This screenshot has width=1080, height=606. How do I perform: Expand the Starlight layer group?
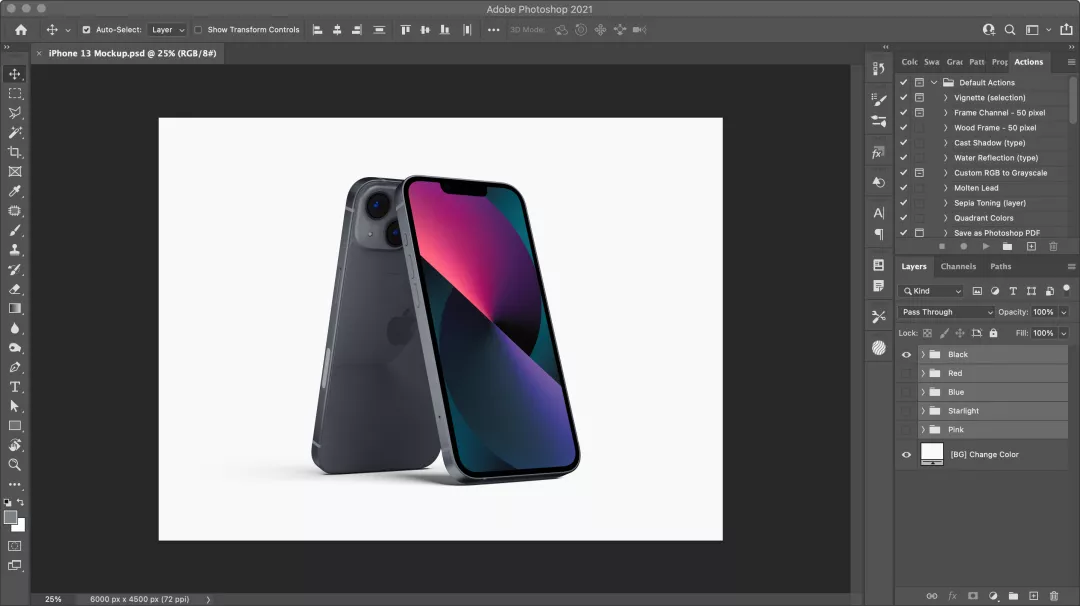(x=923, y=411)
